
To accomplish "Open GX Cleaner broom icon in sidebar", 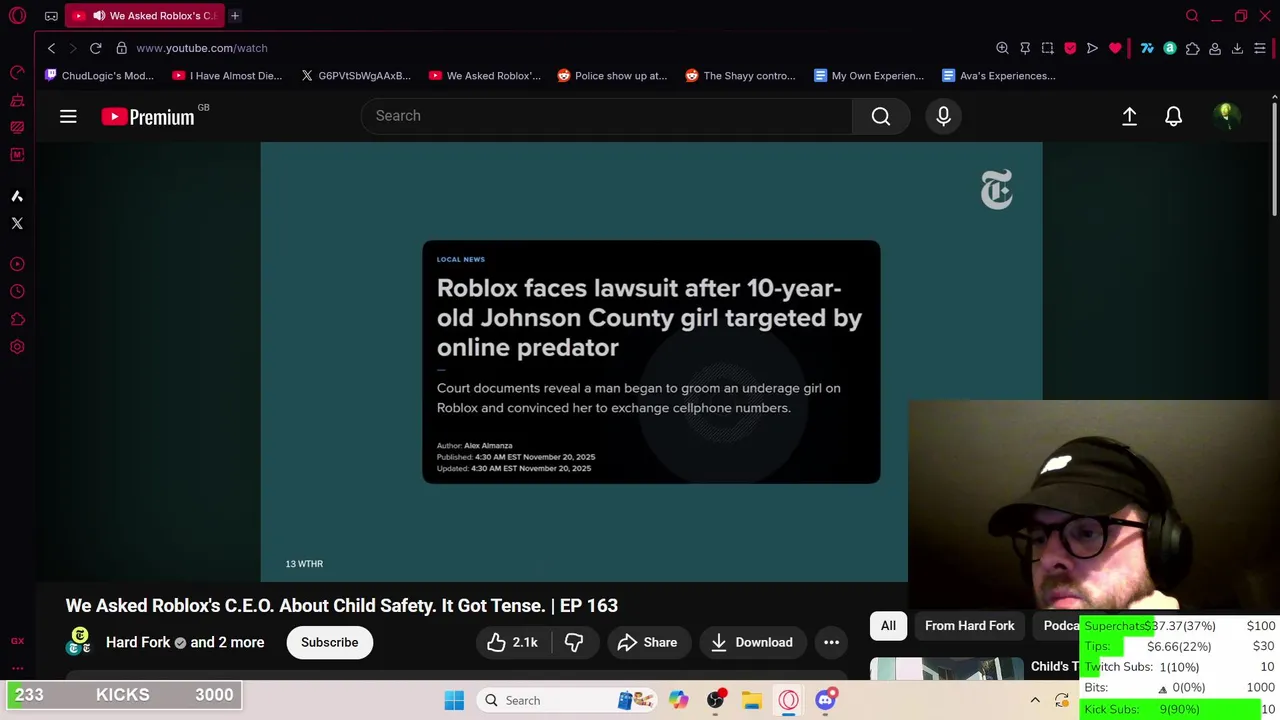I will pos(17,100).
